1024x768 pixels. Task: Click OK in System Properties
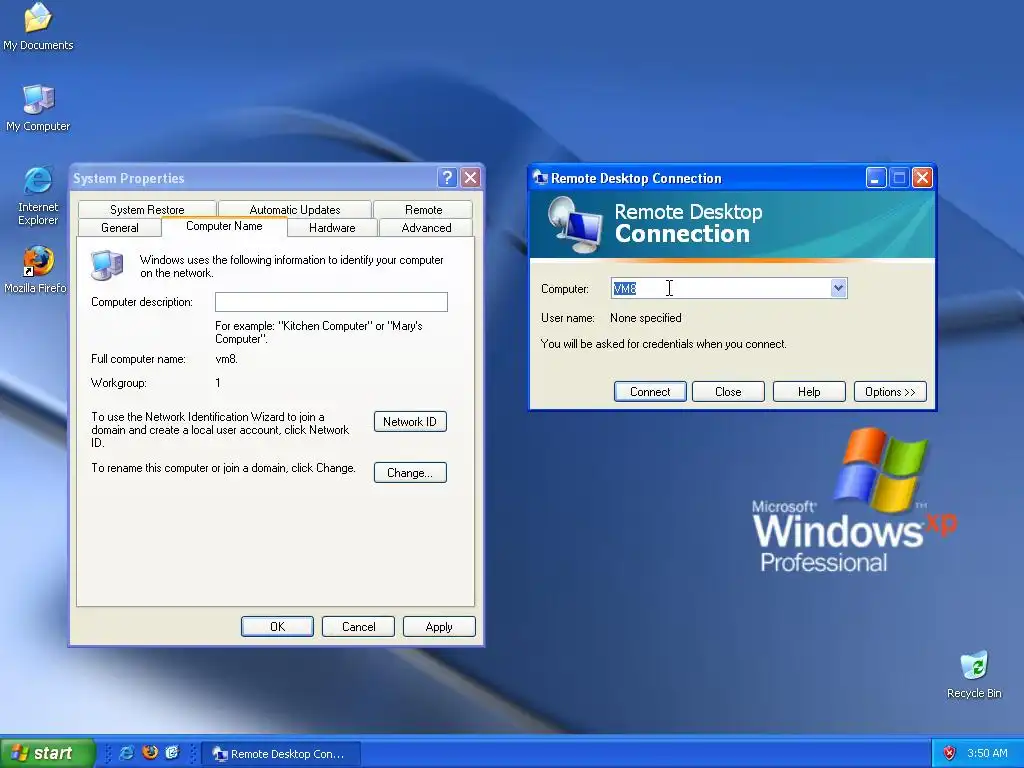(x=278, y=626)
